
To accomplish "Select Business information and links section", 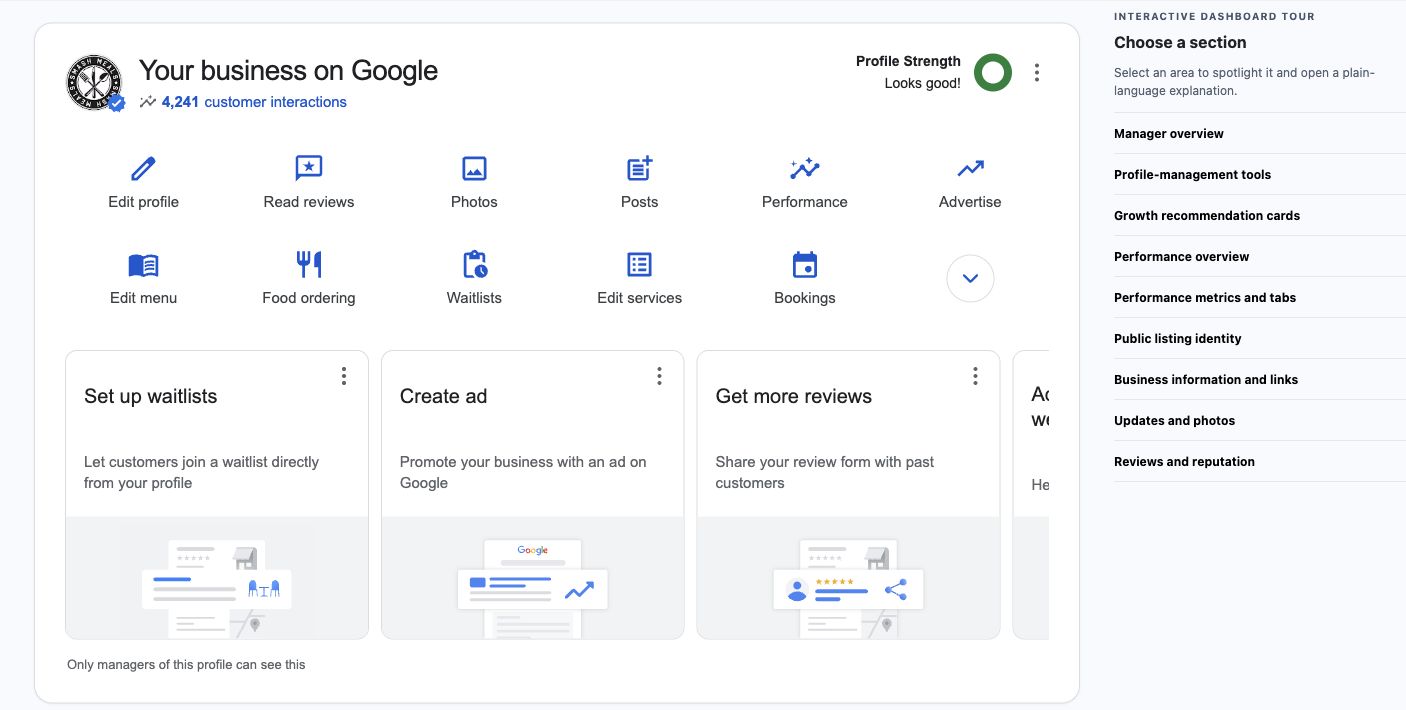I will 1260,379.
